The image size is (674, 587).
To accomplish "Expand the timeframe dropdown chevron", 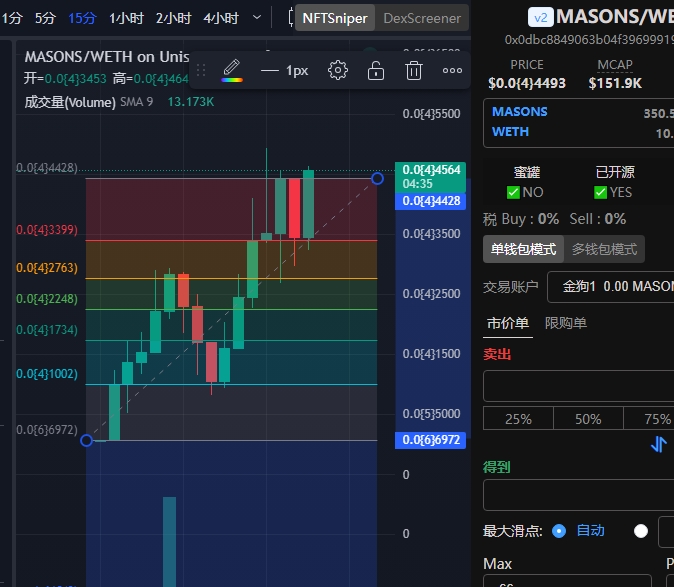I will coord(257,18).
